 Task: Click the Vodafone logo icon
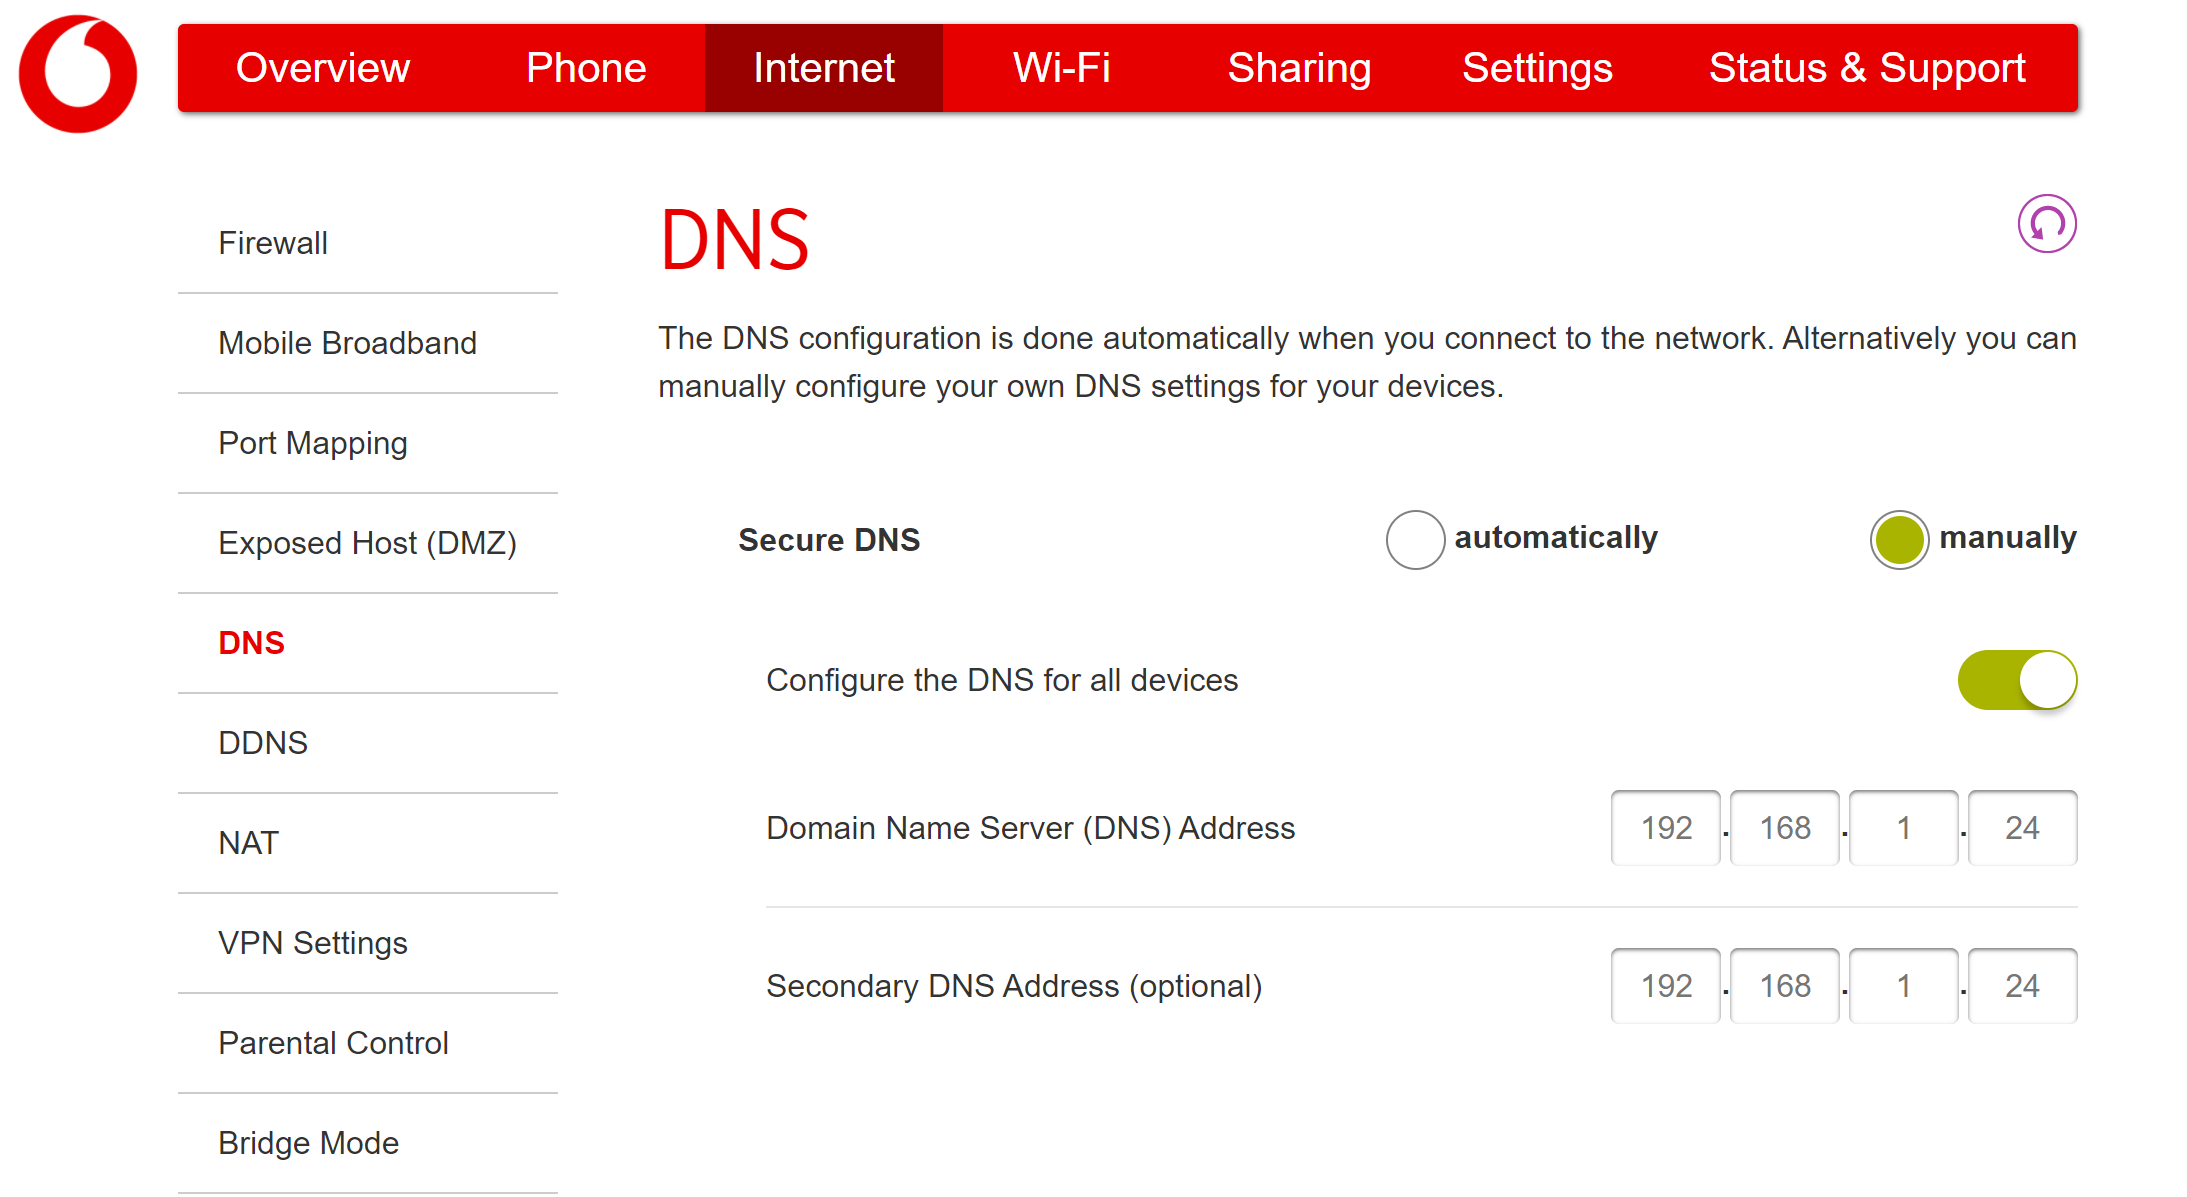(78, 74)
